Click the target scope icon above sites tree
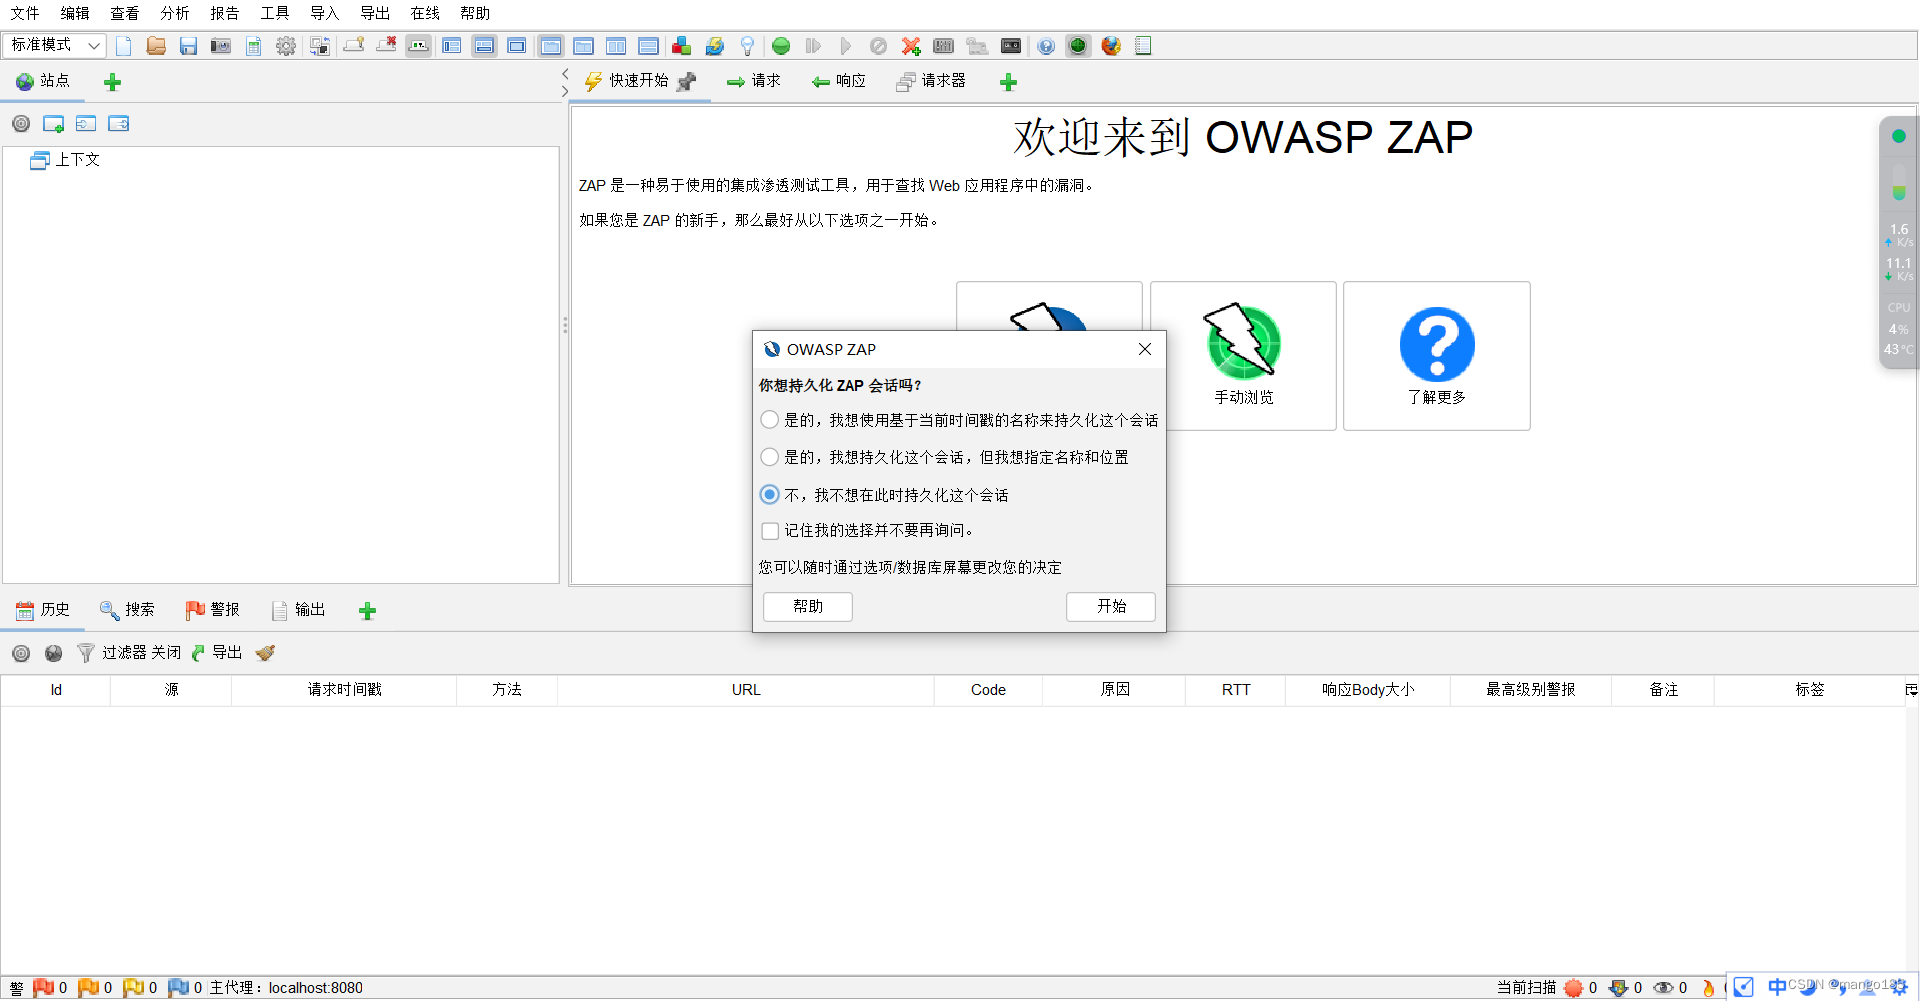Image resolution: width=1920 pixels, height=1001 pixels. pos(21,124)
